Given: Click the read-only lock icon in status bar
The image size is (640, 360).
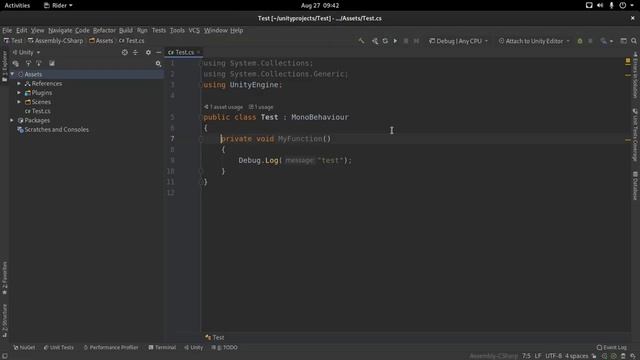Looking at the screenshot, I should pyautogui.click(x=594, y=356).
